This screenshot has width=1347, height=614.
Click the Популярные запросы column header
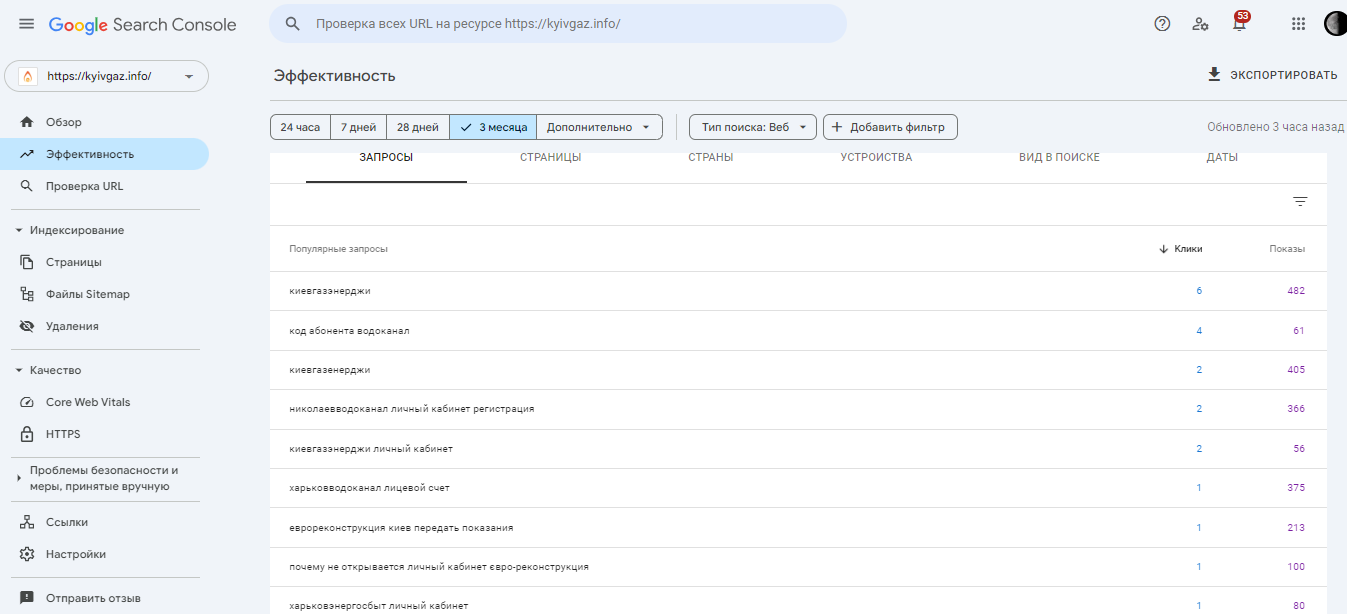pyautogui.click(x=338, y=249)
